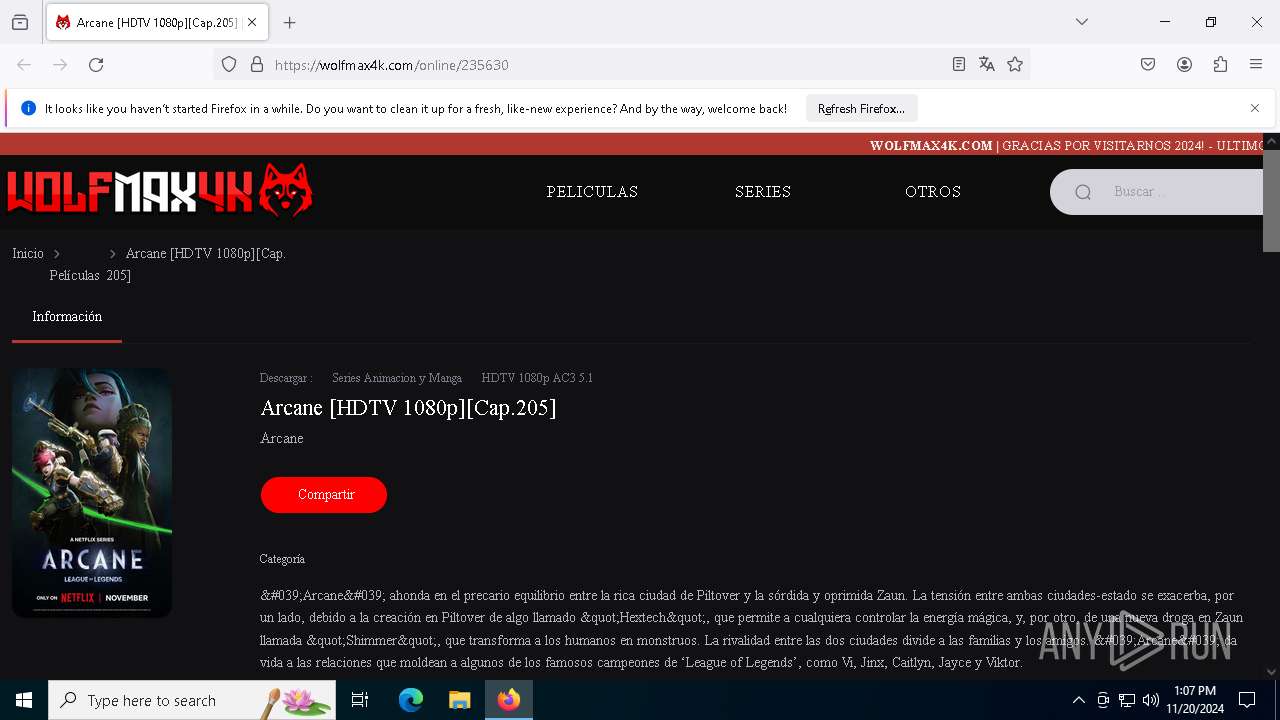Show hidden system tray icons
The width and height of the screenshot is (1280, 720).
[1078, 700]
